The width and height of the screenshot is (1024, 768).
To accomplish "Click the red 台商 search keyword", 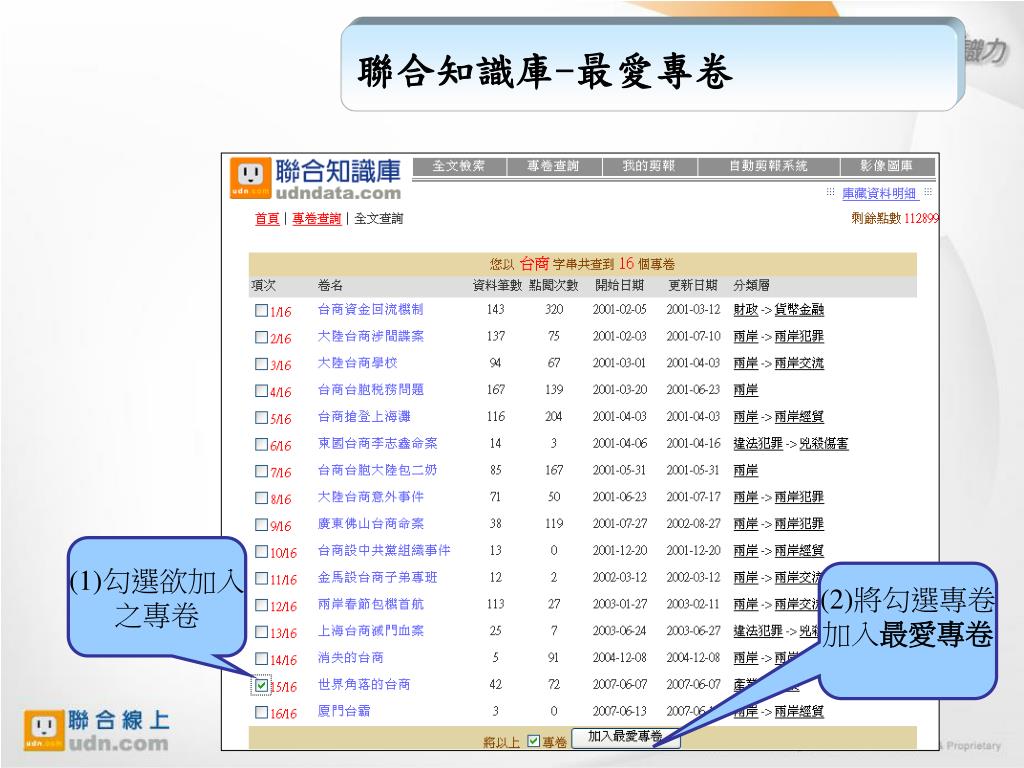I will [534, 264].
